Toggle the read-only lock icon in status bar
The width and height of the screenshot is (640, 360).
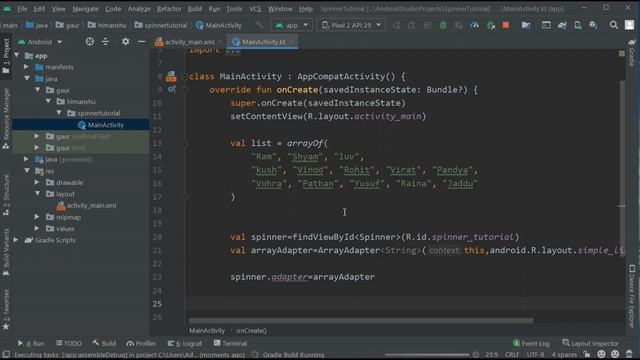tap(587, 354)
